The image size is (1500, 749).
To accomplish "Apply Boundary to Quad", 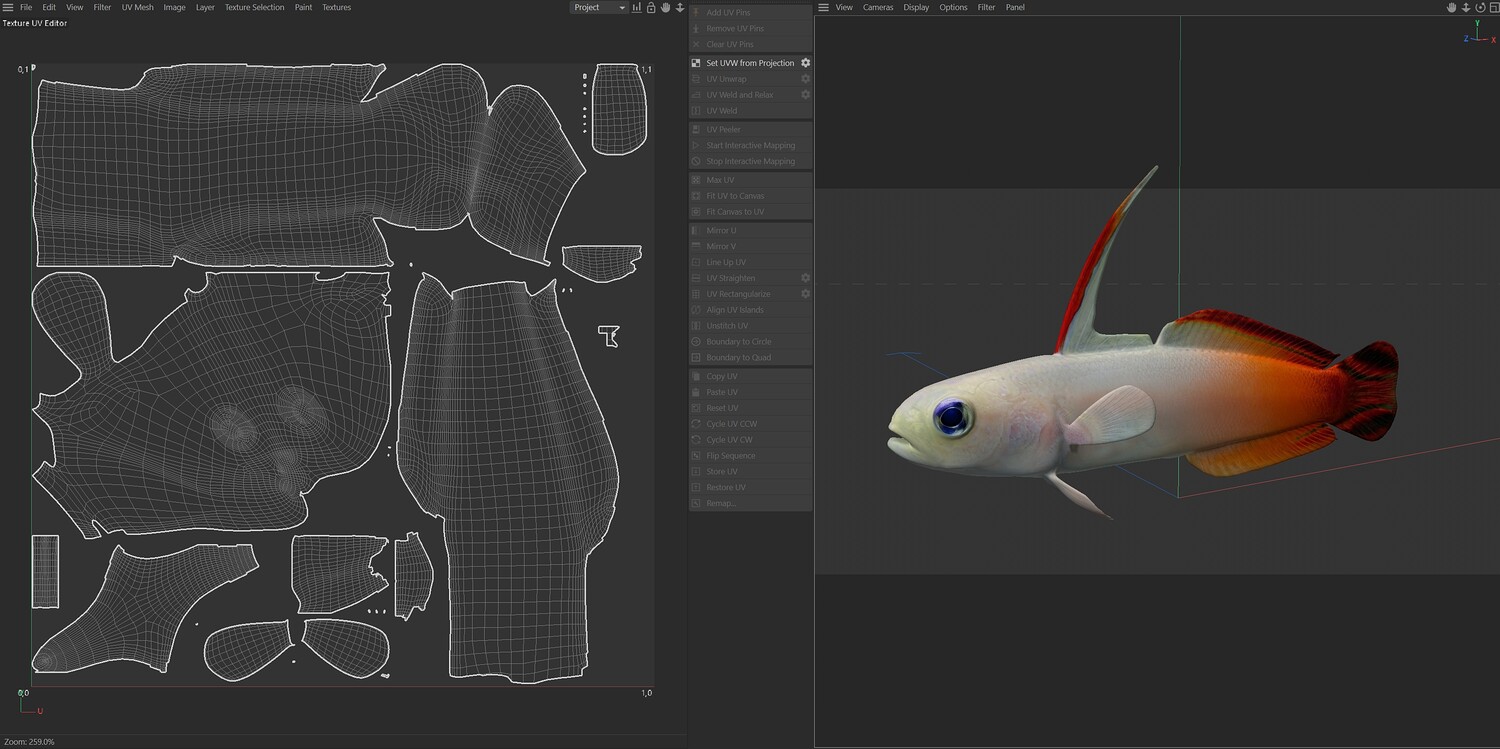I will tap(750, 357).
